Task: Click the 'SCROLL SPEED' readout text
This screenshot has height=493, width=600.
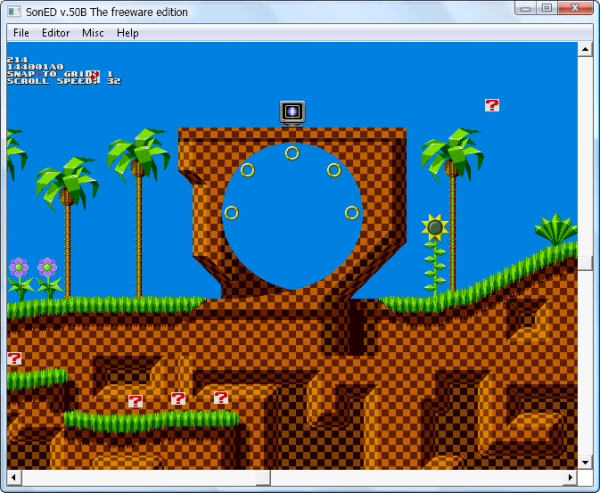Action: (64, 81)
